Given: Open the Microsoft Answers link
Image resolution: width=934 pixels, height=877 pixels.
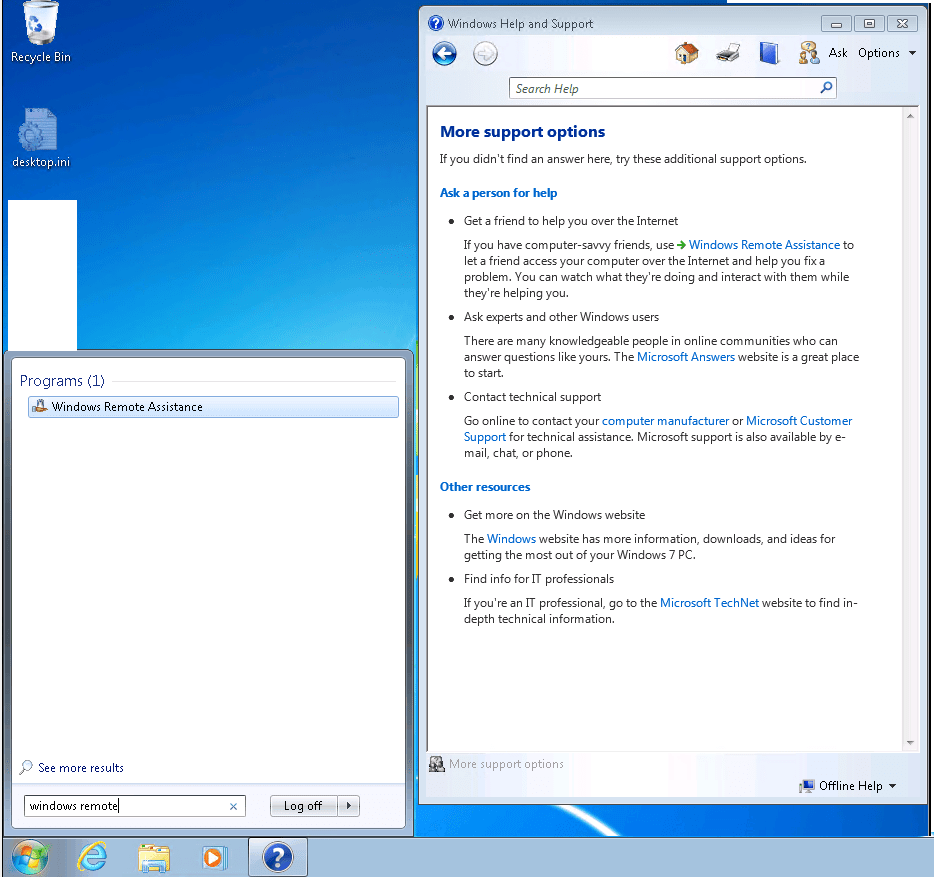Looking at the screenshot, I should tap(686, 357).
